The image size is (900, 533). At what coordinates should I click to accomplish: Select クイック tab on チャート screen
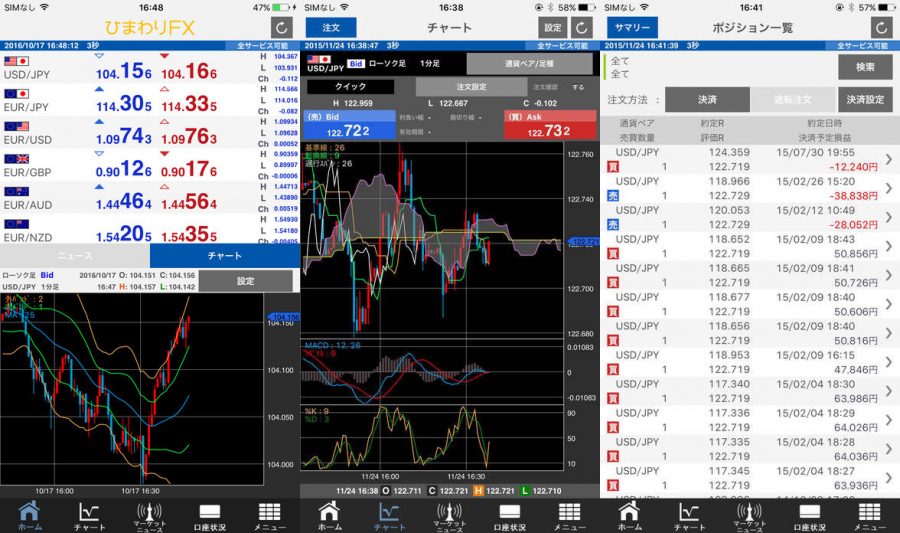[x=350, y=87]
